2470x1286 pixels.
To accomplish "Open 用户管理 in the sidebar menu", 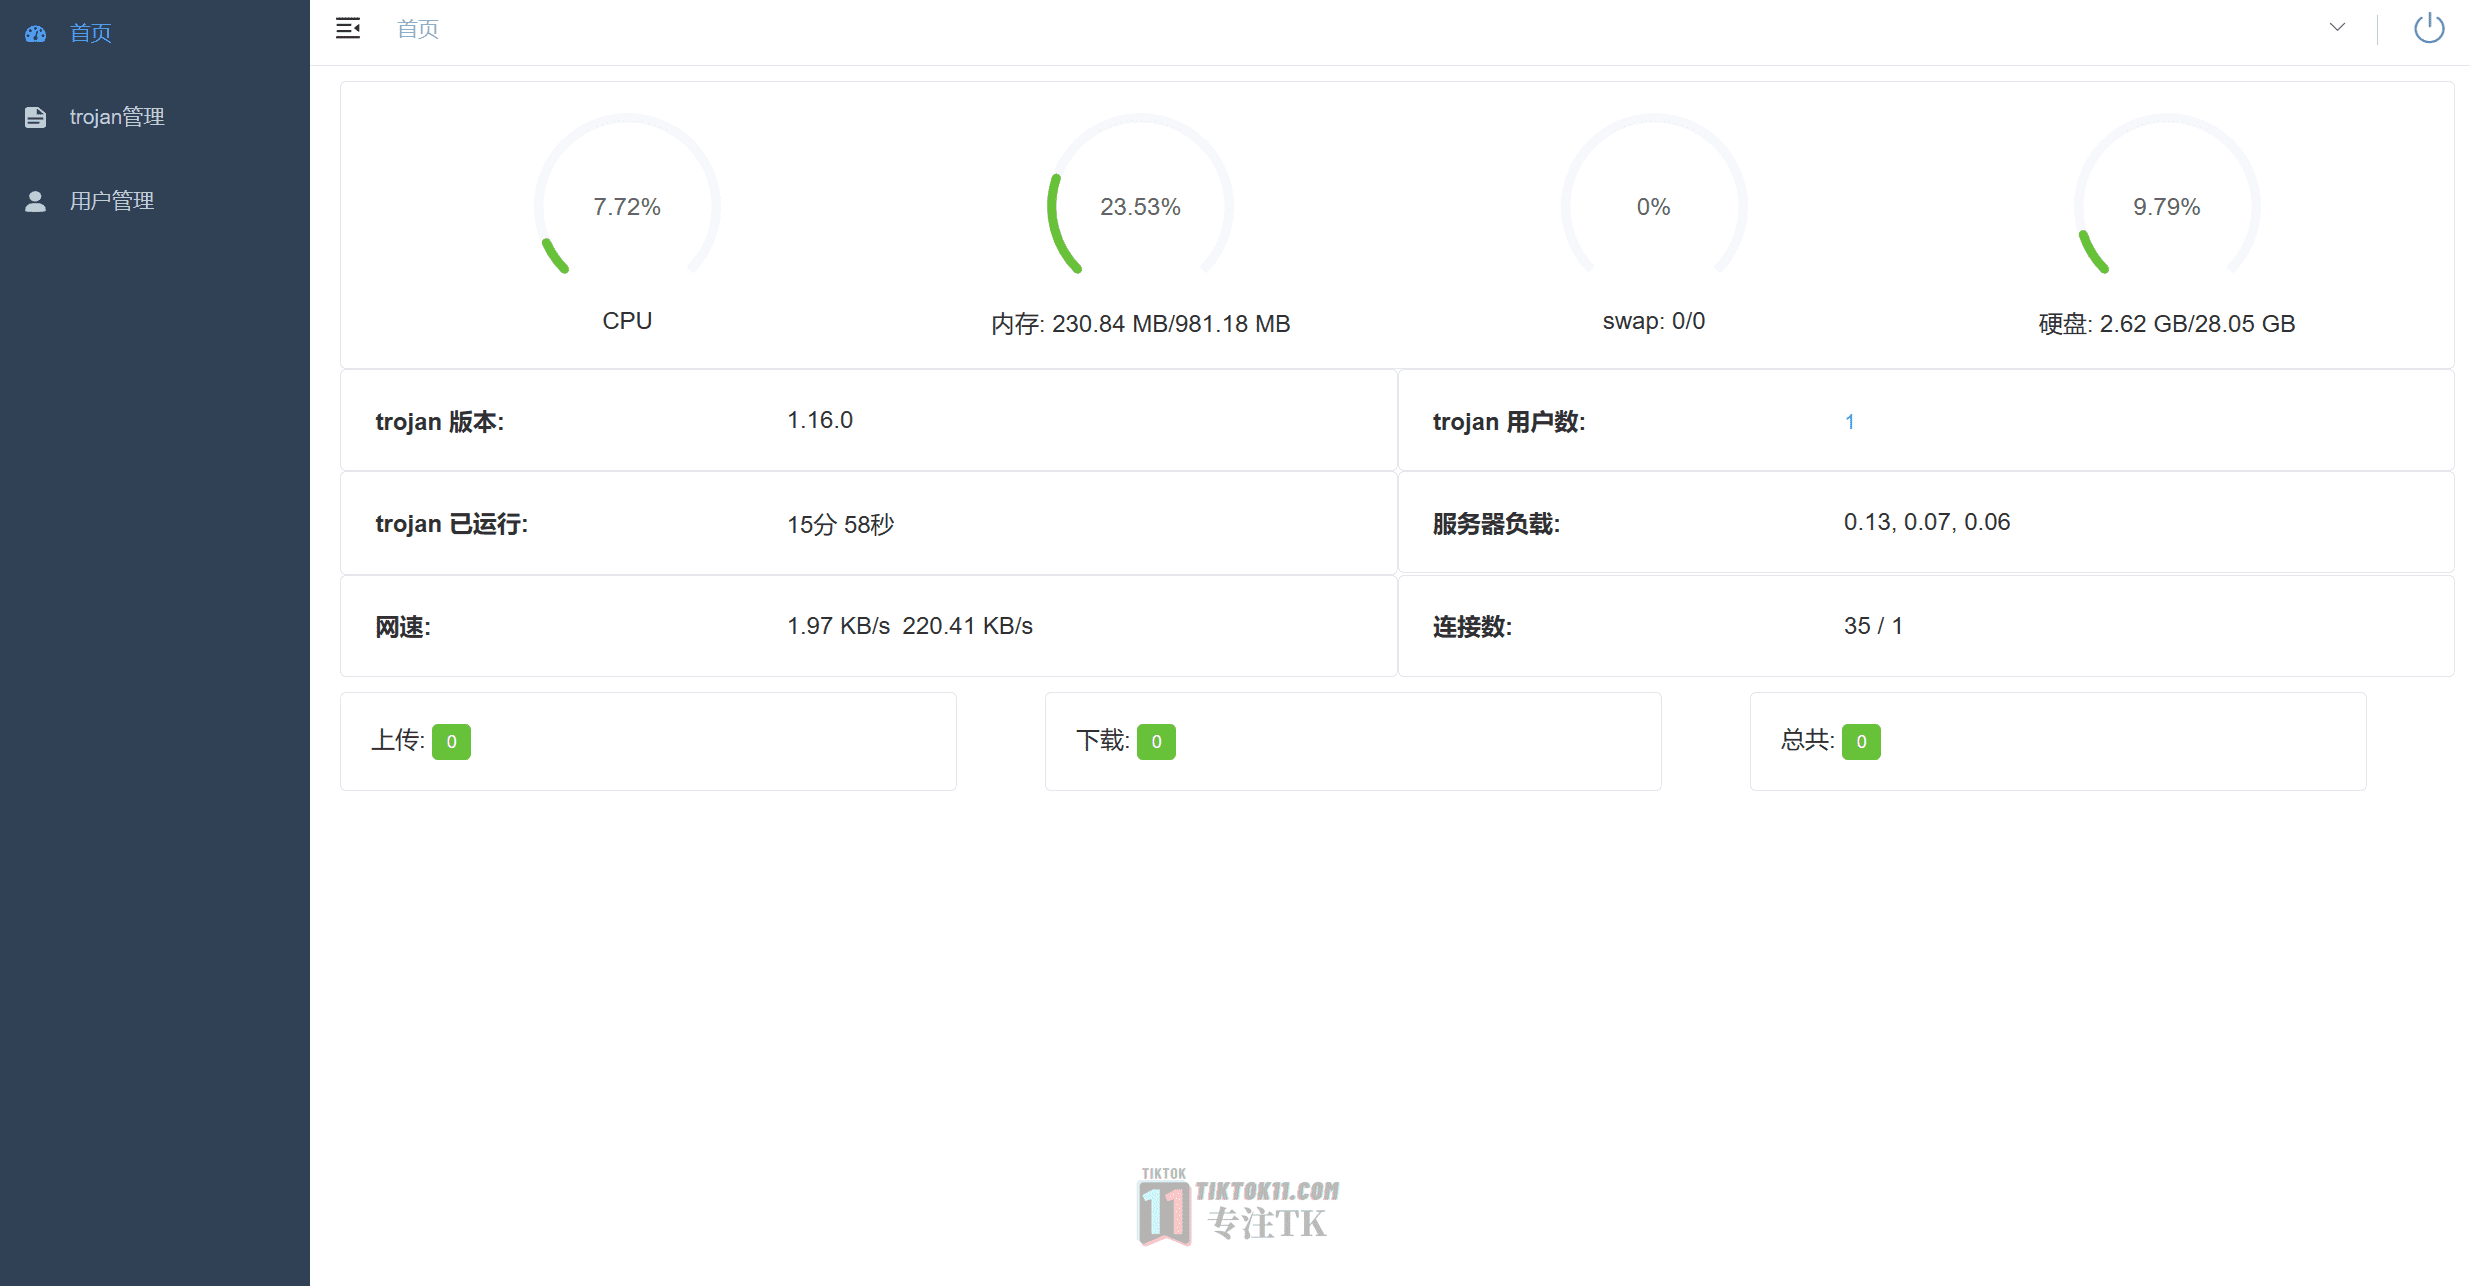I will point(155,201).
